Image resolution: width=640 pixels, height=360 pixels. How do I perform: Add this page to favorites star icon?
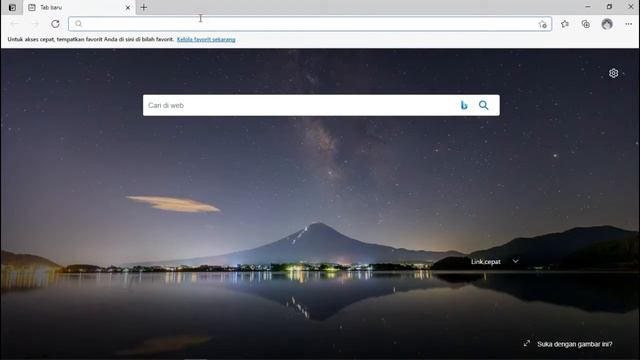pos(542,24)
